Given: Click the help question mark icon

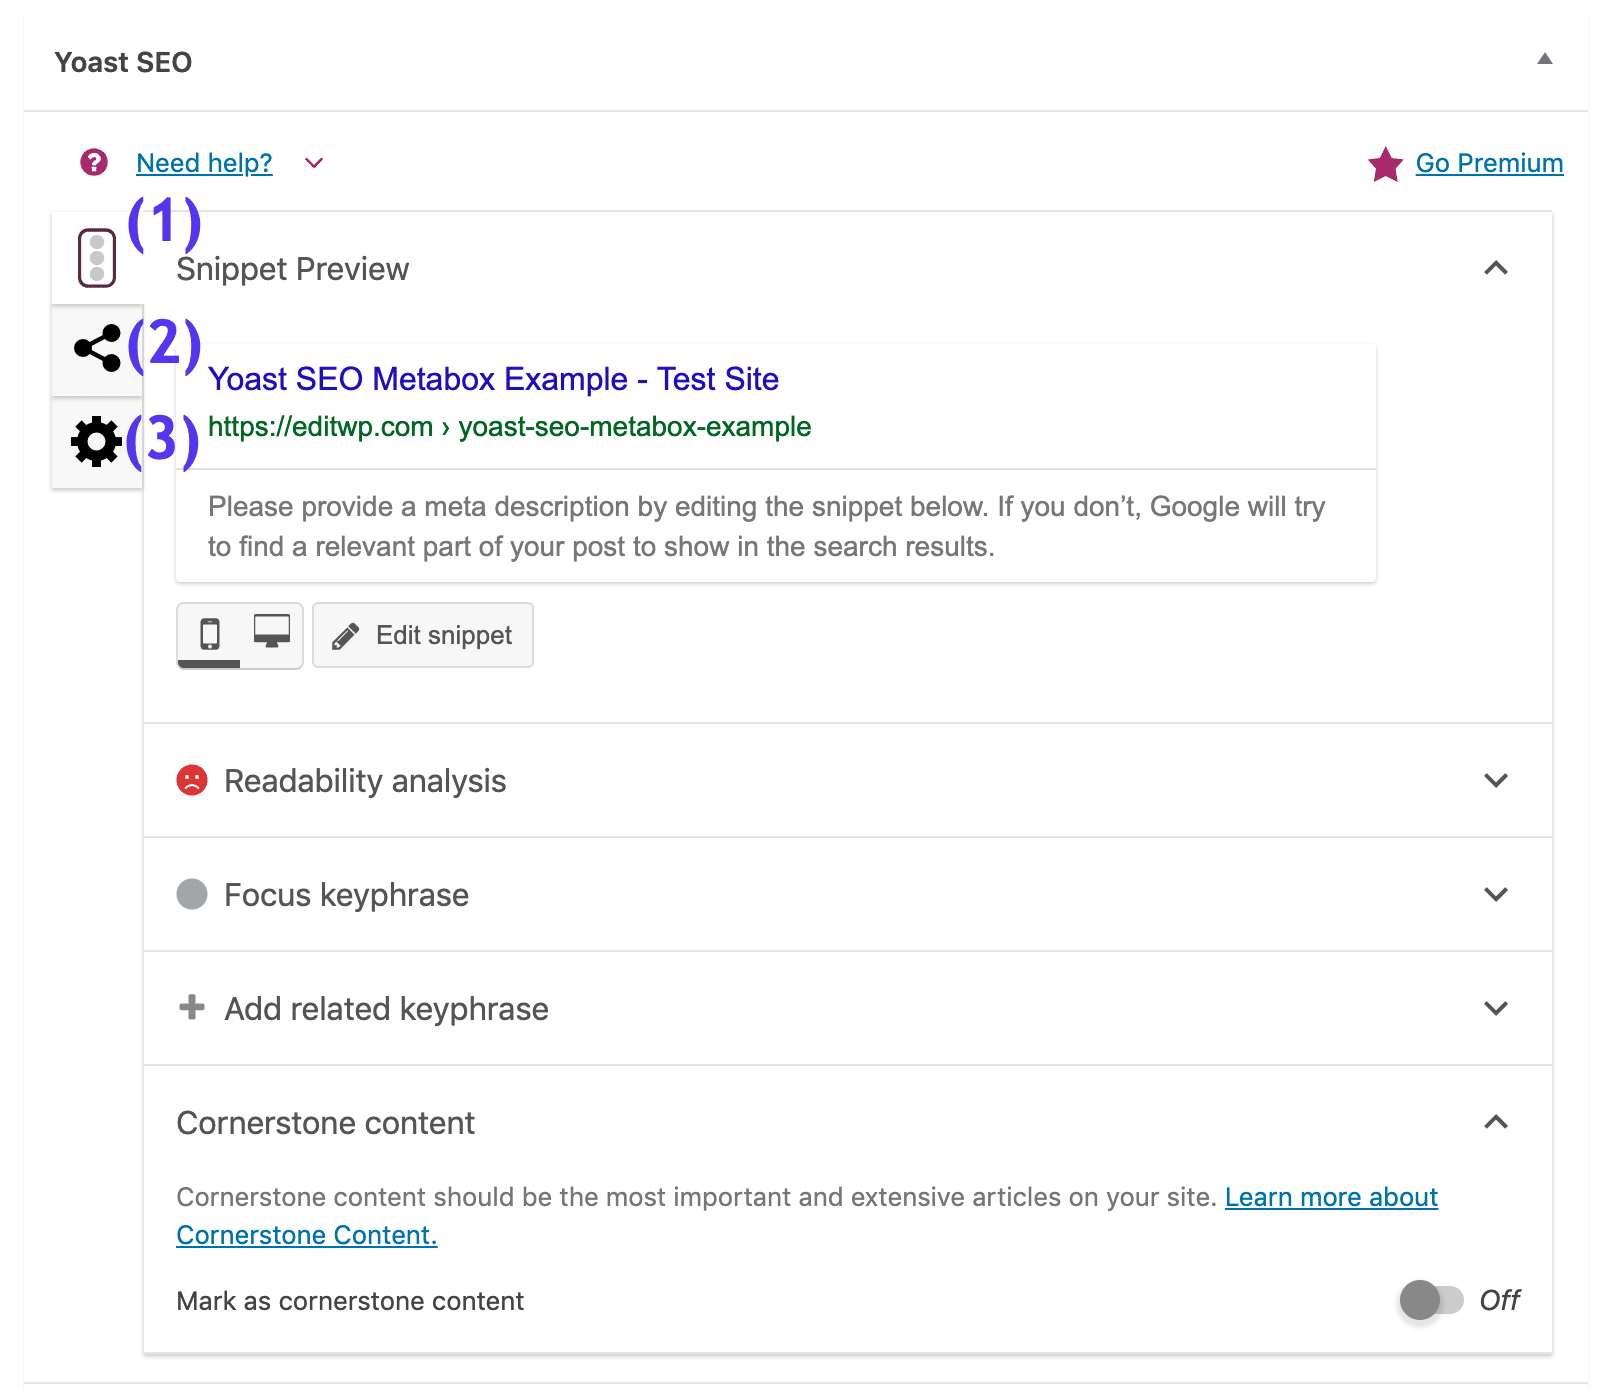Looking at the screenshot, I should pyautogui.click(x=92, y=162).
